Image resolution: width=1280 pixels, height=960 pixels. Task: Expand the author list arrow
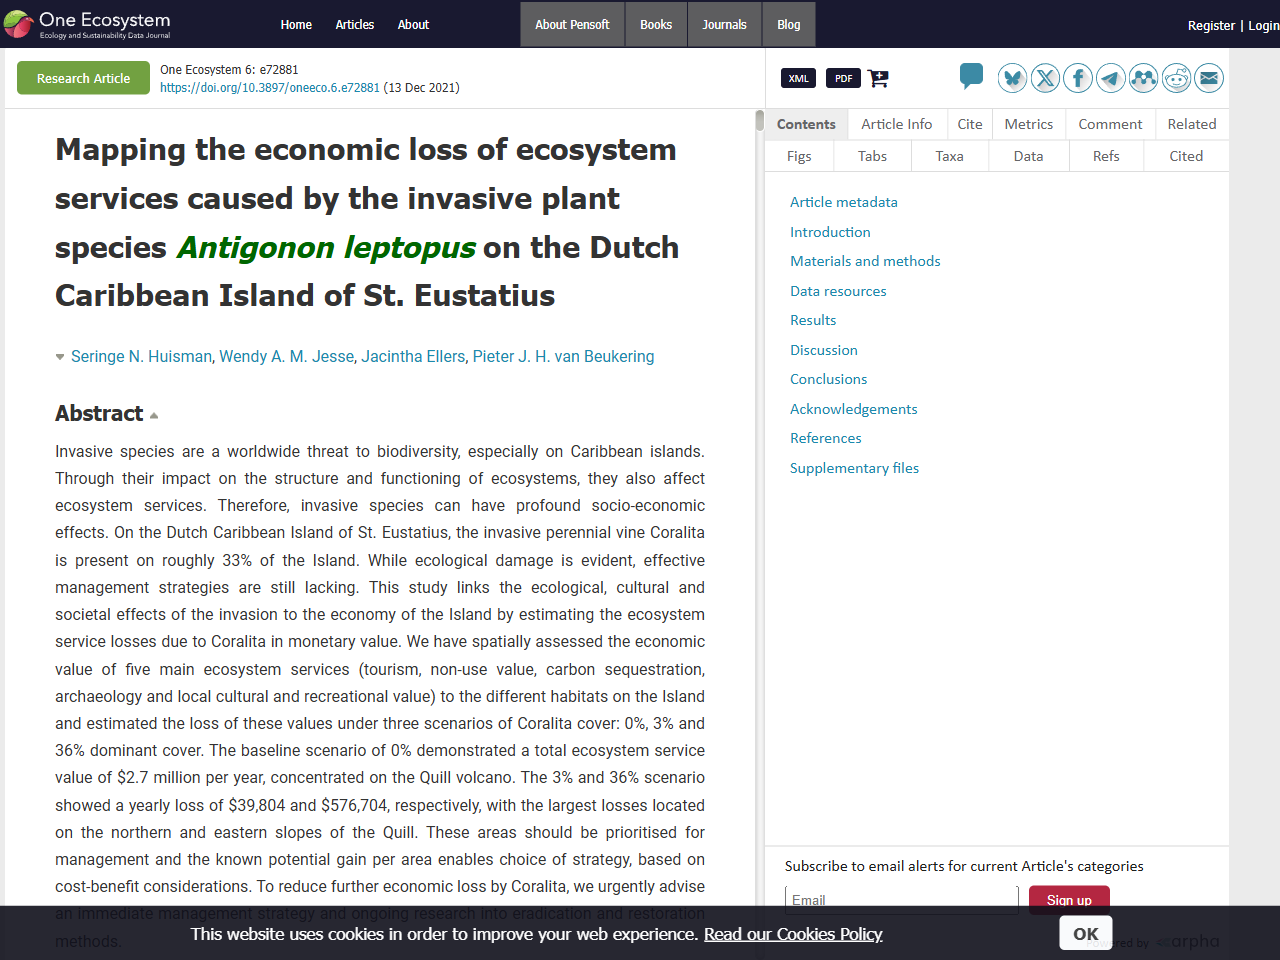click(60, 357)
